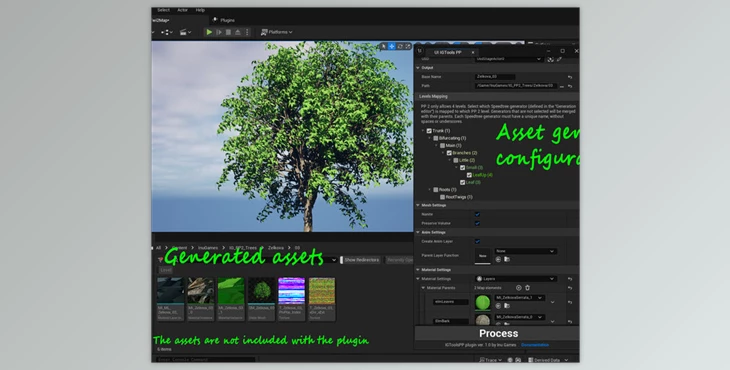Image resolution: width=730 pixels, height=370 pixels.
Task: Open the Help menu
Action: click(200, 10)
